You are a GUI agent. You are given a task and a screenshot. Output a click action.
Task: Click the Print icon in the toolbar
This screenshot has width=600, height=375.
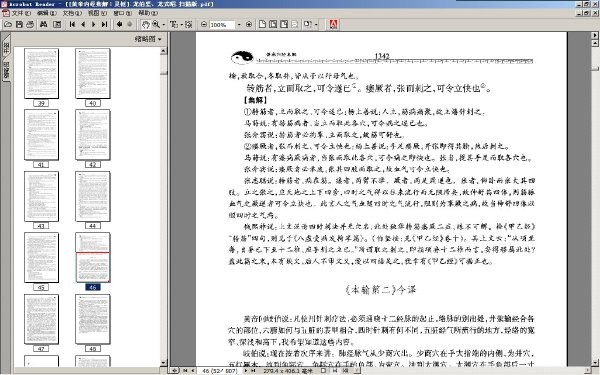pyautogui.click(x=30, y=24)
